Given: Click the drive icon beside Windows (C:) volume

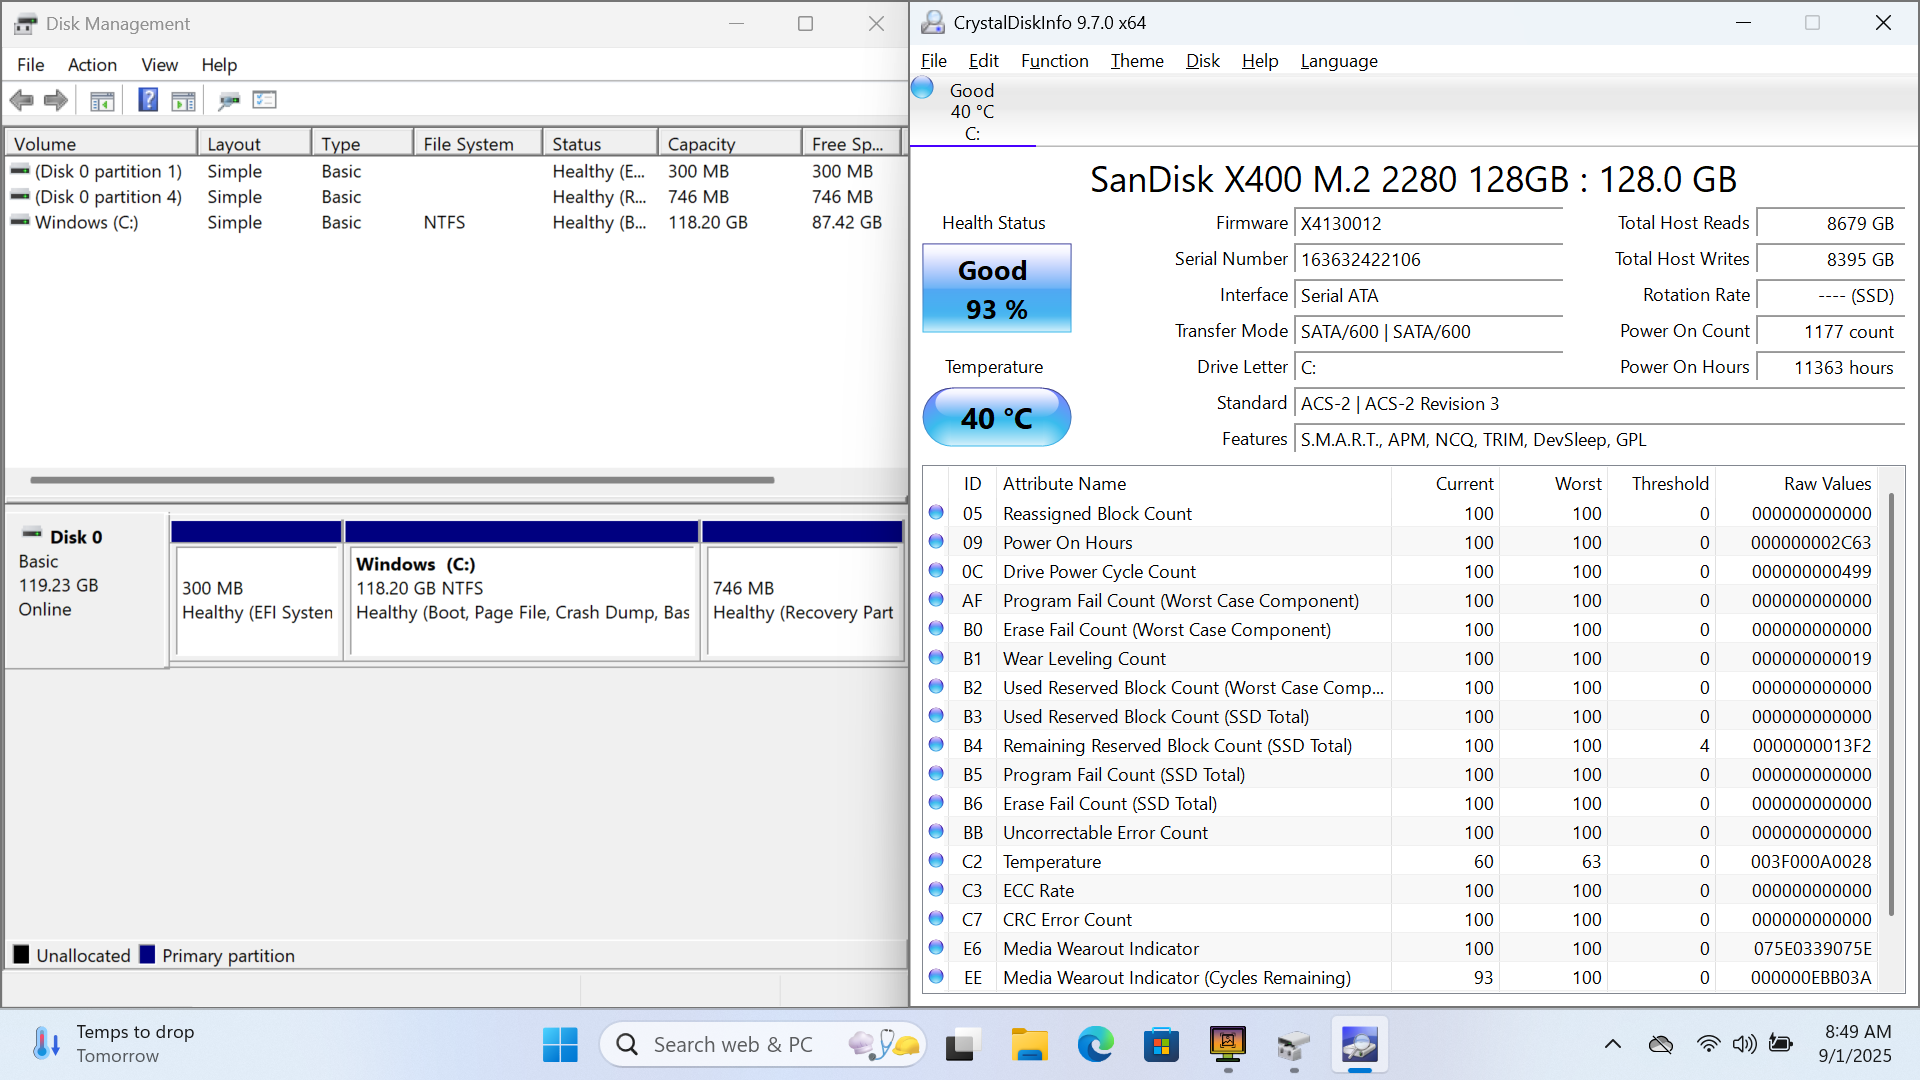Looking at the screenshot, I should (20, 222).
